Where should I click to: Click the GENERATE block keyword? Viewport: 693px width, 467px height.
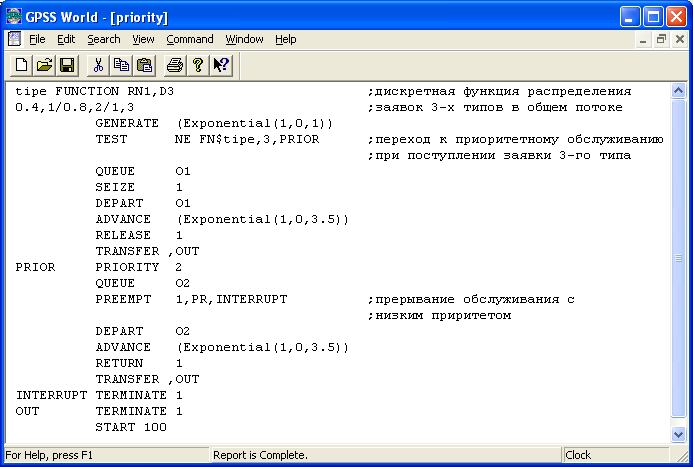tap(127, 123)
